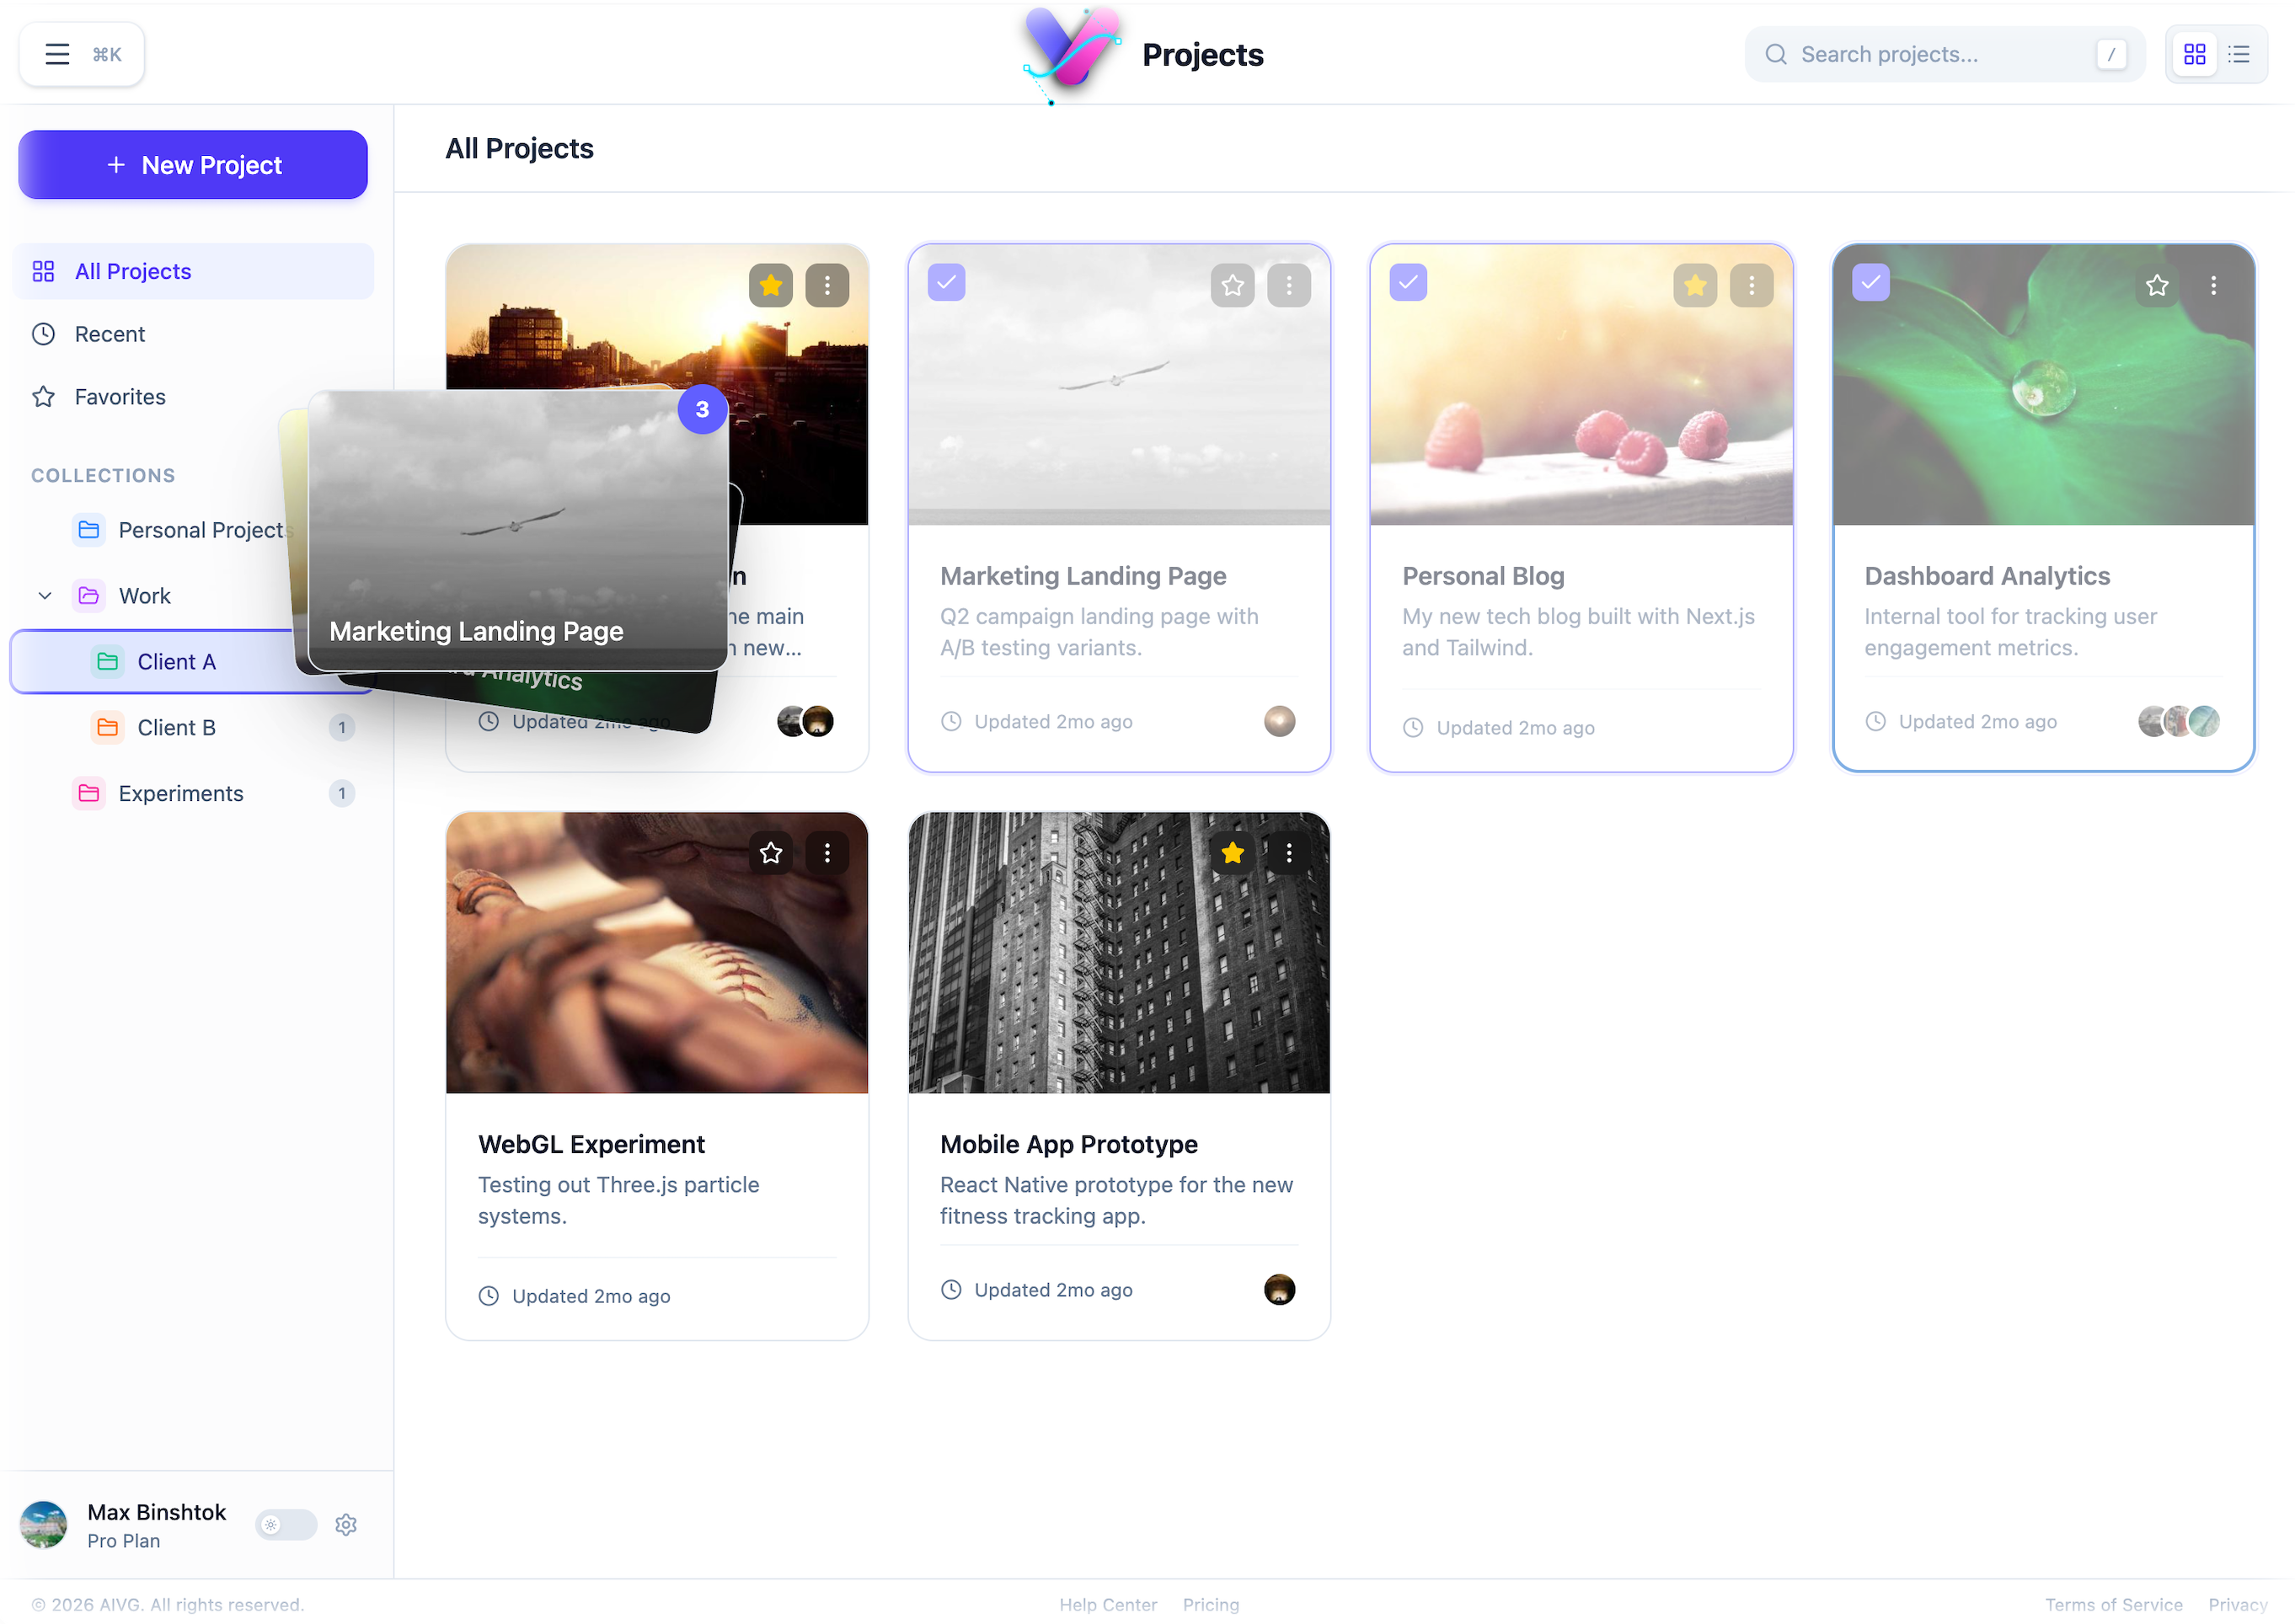Click the Experiments count badge

pos(341,793)
